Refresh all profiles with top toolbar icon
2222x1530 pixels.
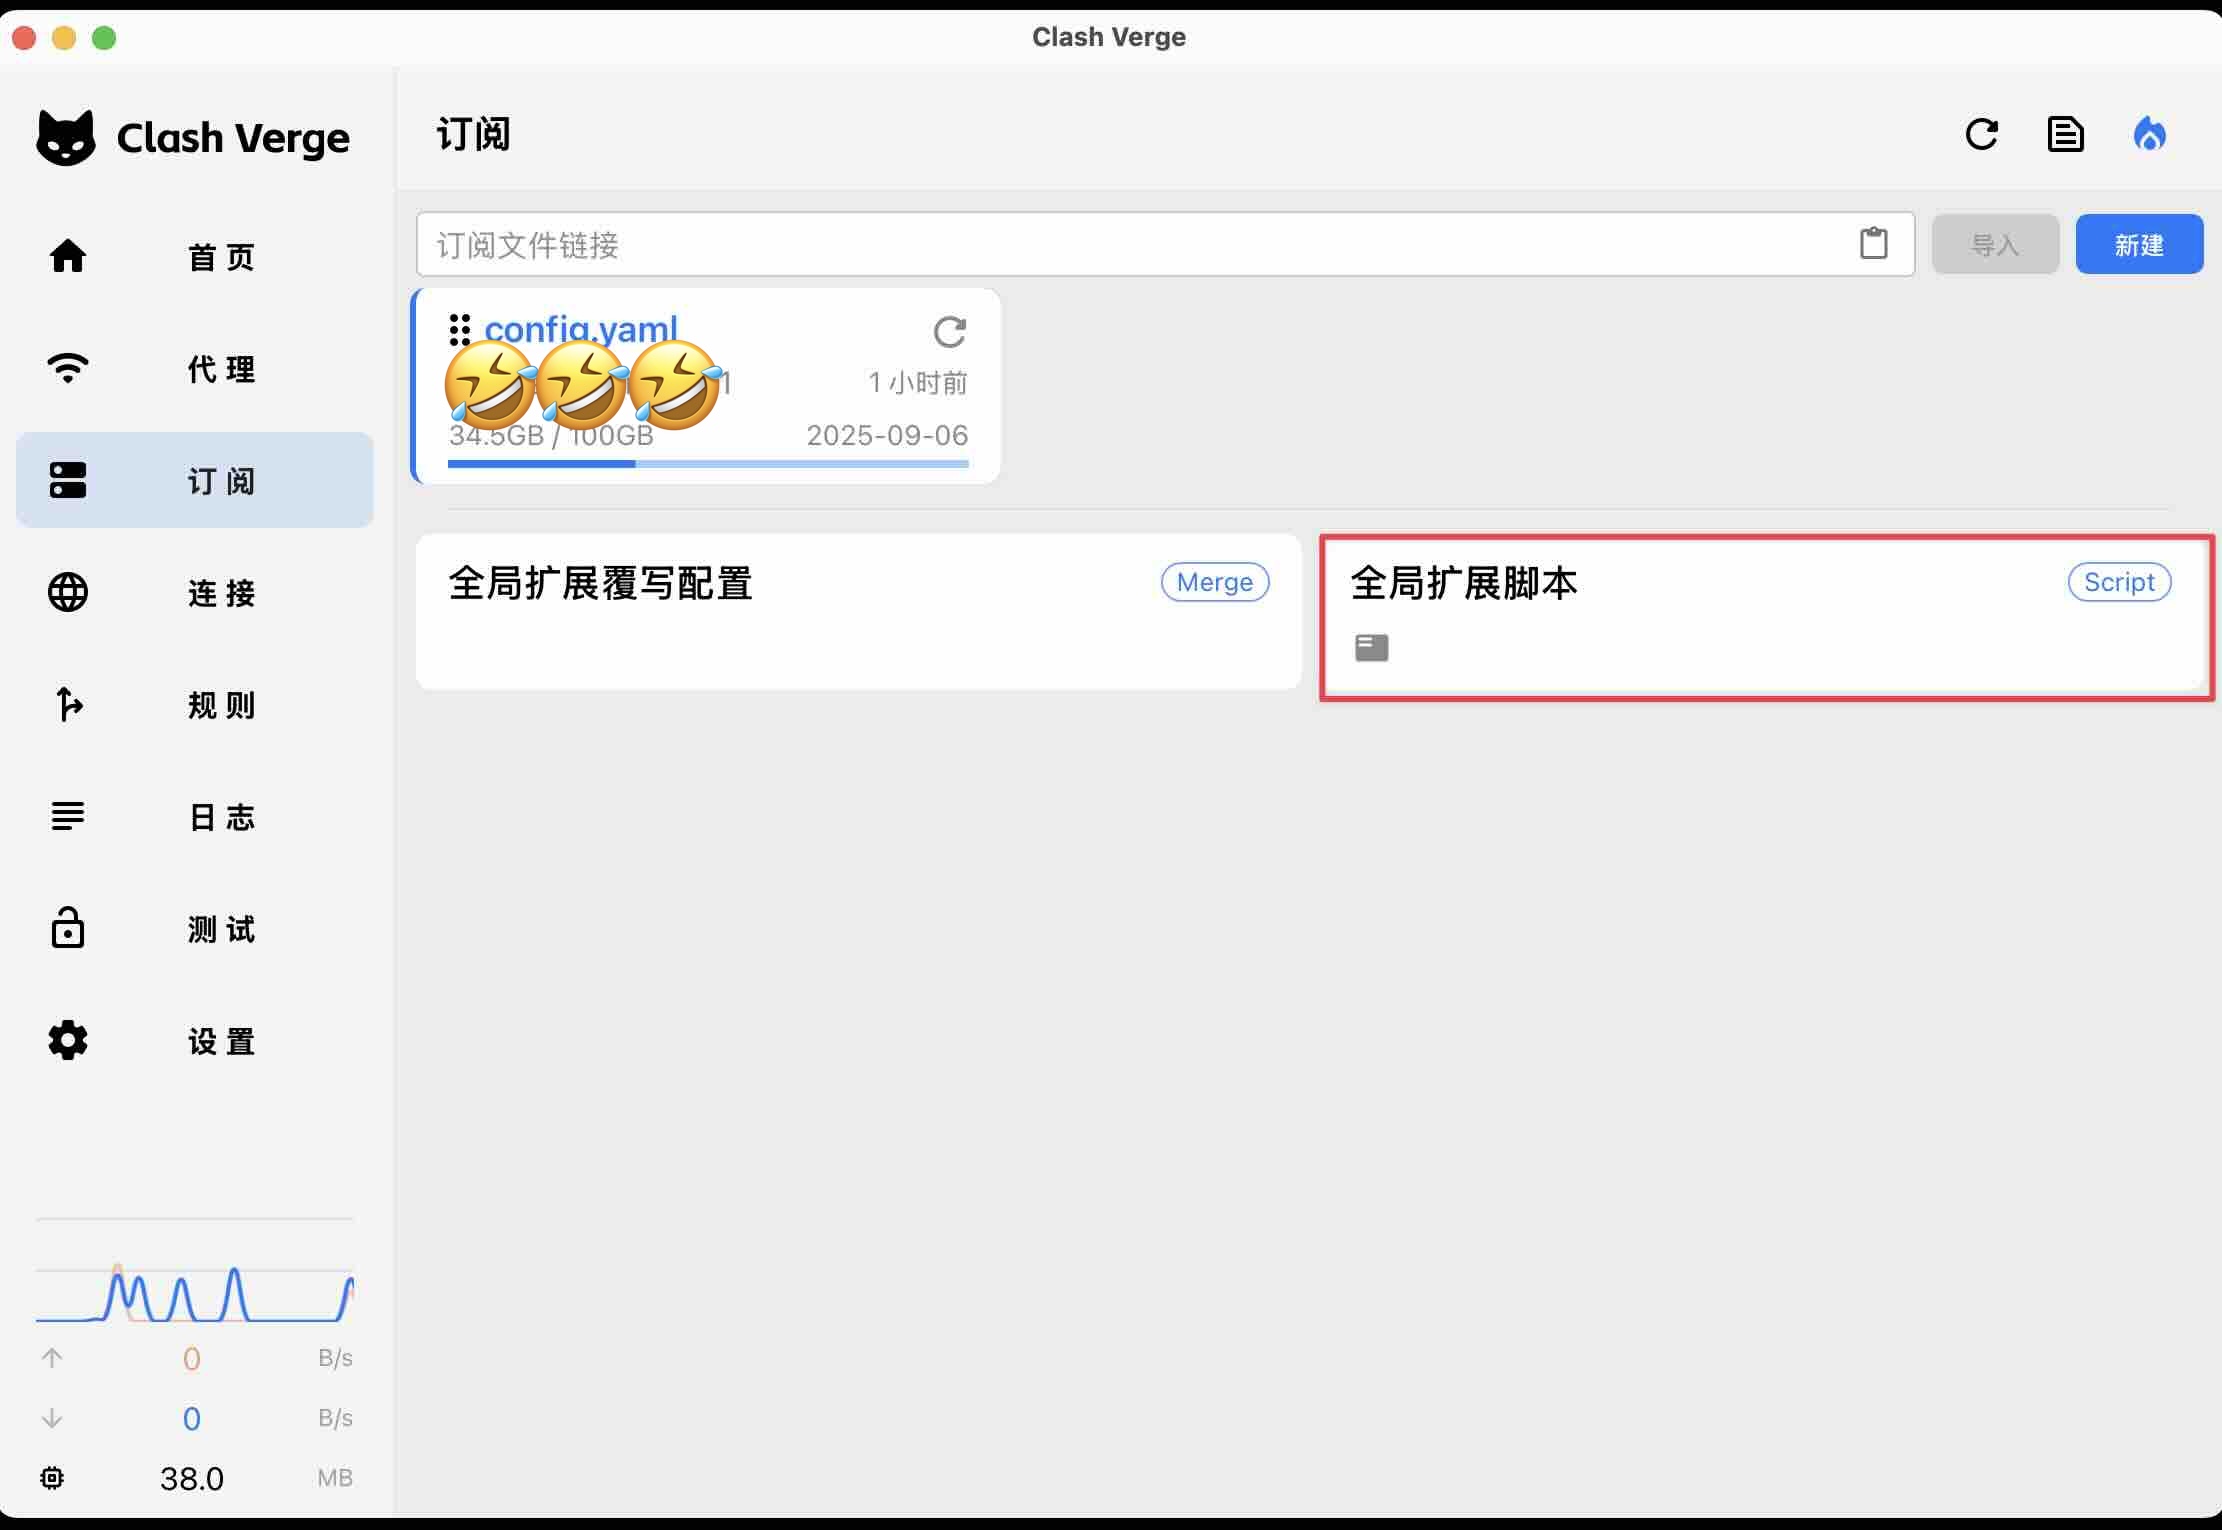(1981, 134)
